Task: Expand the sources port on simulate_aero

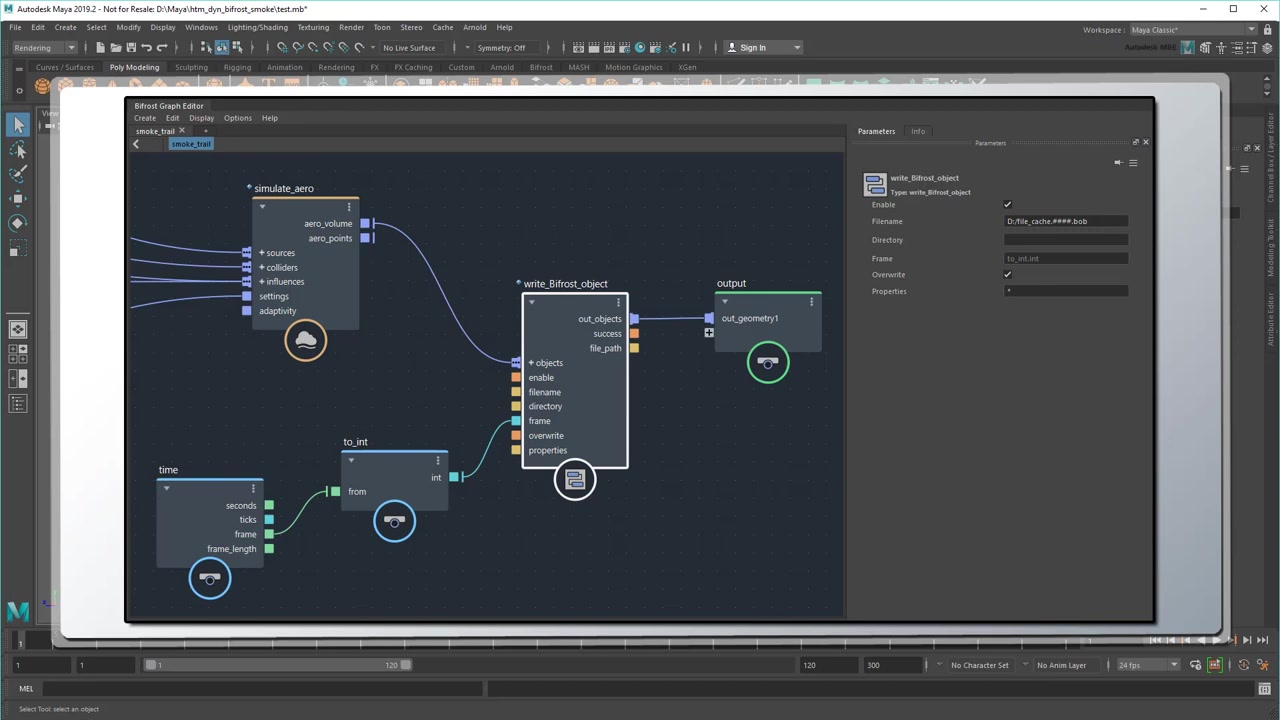Action: tap(262, 253)
